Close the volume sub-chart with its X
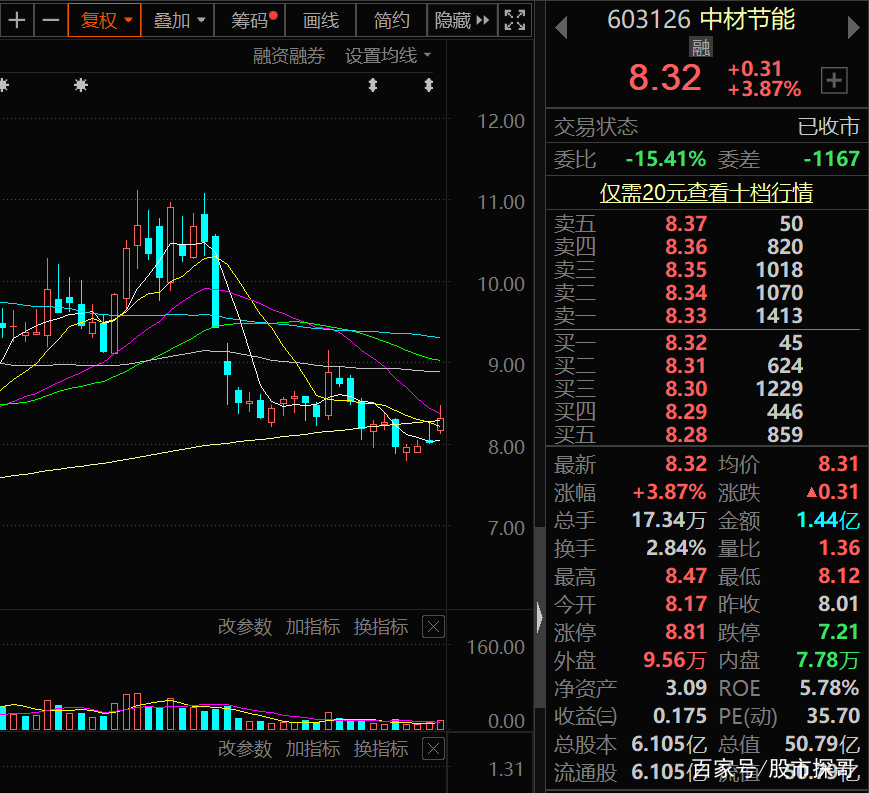Viewport: 869px width, 793px height. click(433, 627)
